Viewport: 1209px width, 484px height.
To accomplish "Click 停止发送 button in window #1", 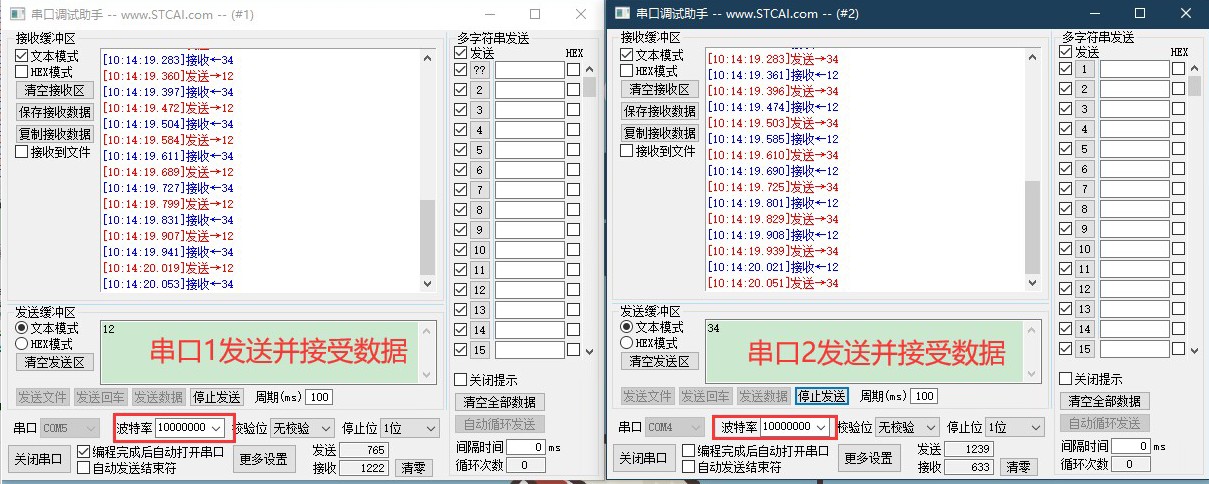I will [217, 397].
